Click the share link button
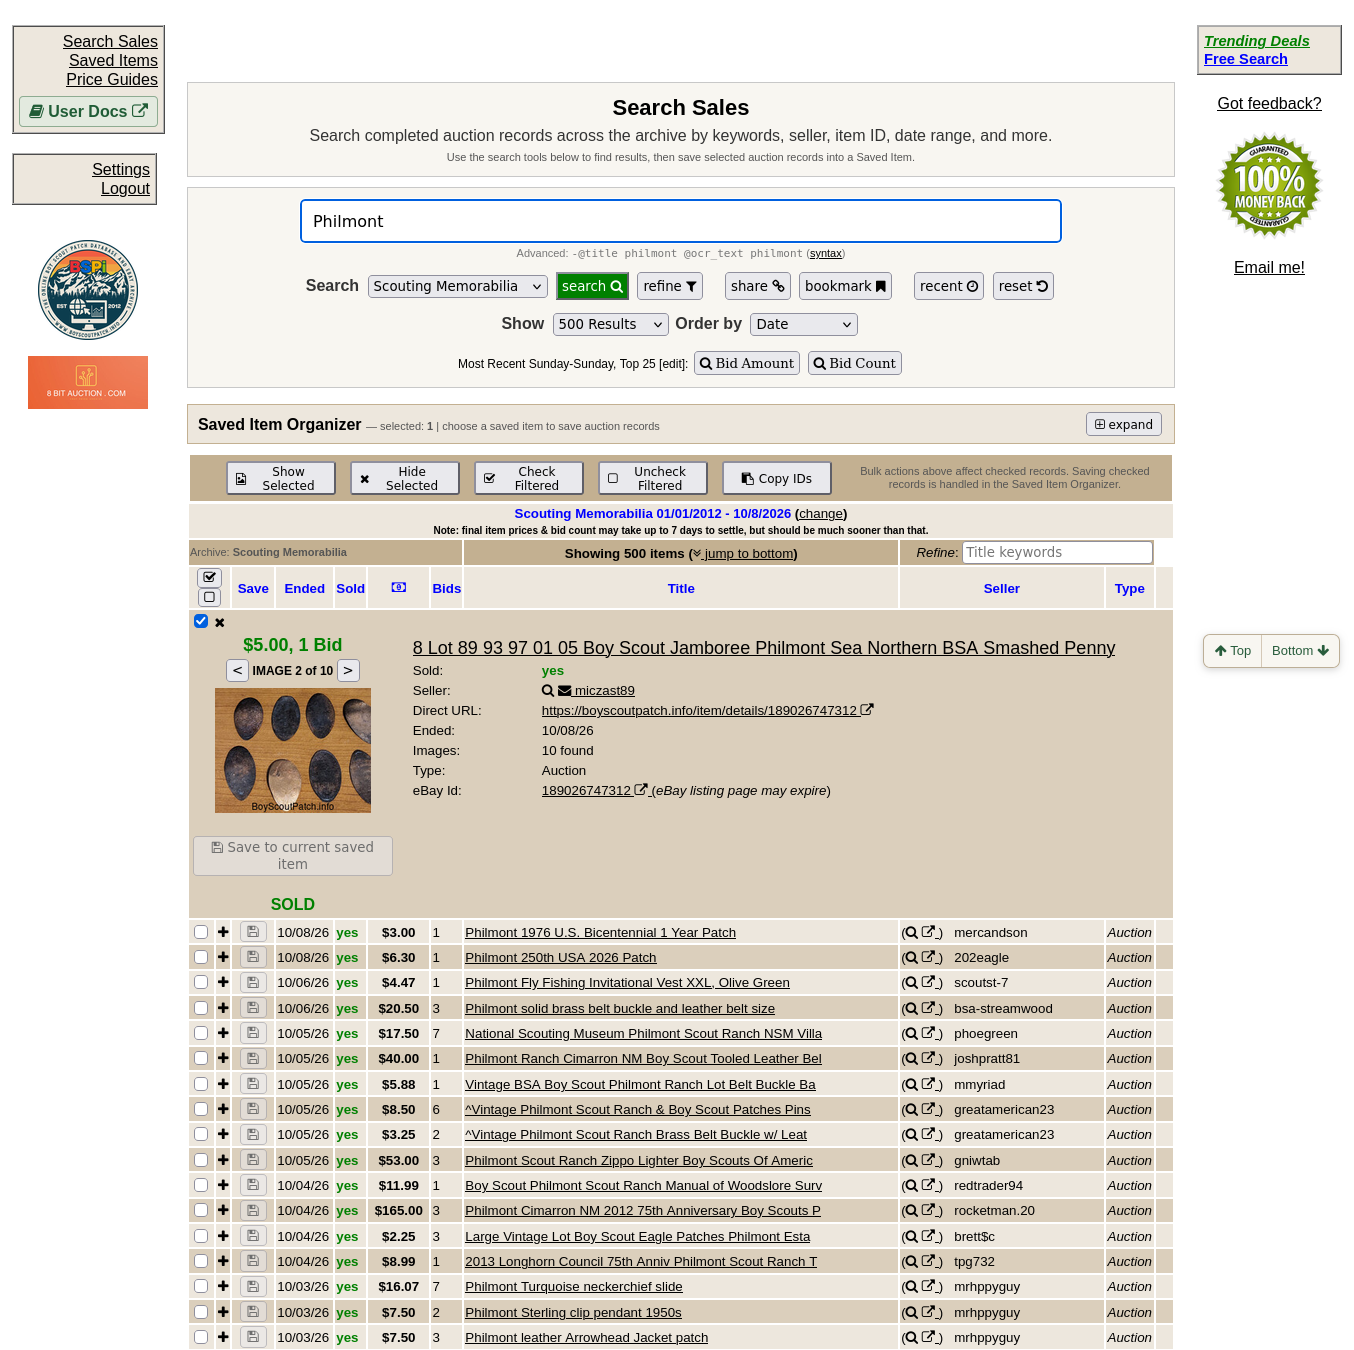 [758, 286]
